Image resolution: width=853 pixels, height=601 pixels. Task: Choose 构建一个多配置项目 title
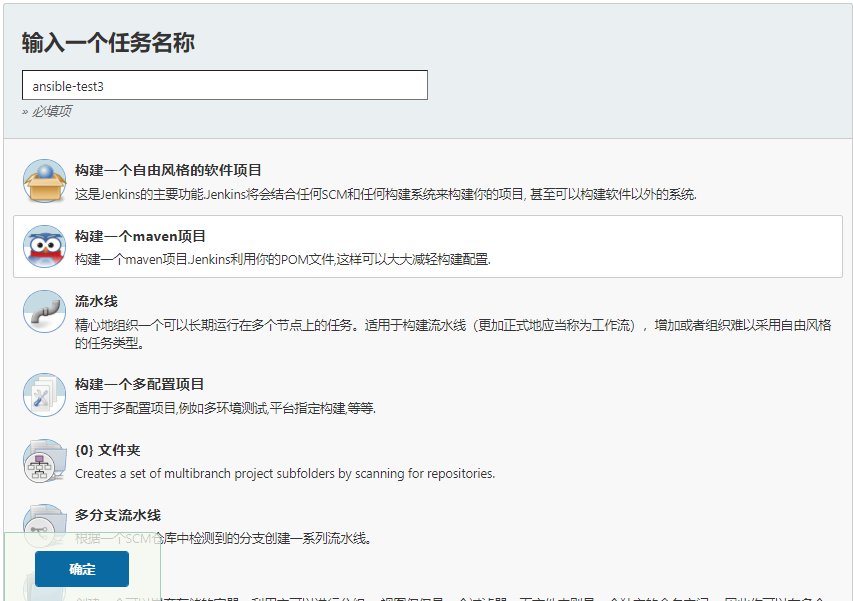[139, 384]
